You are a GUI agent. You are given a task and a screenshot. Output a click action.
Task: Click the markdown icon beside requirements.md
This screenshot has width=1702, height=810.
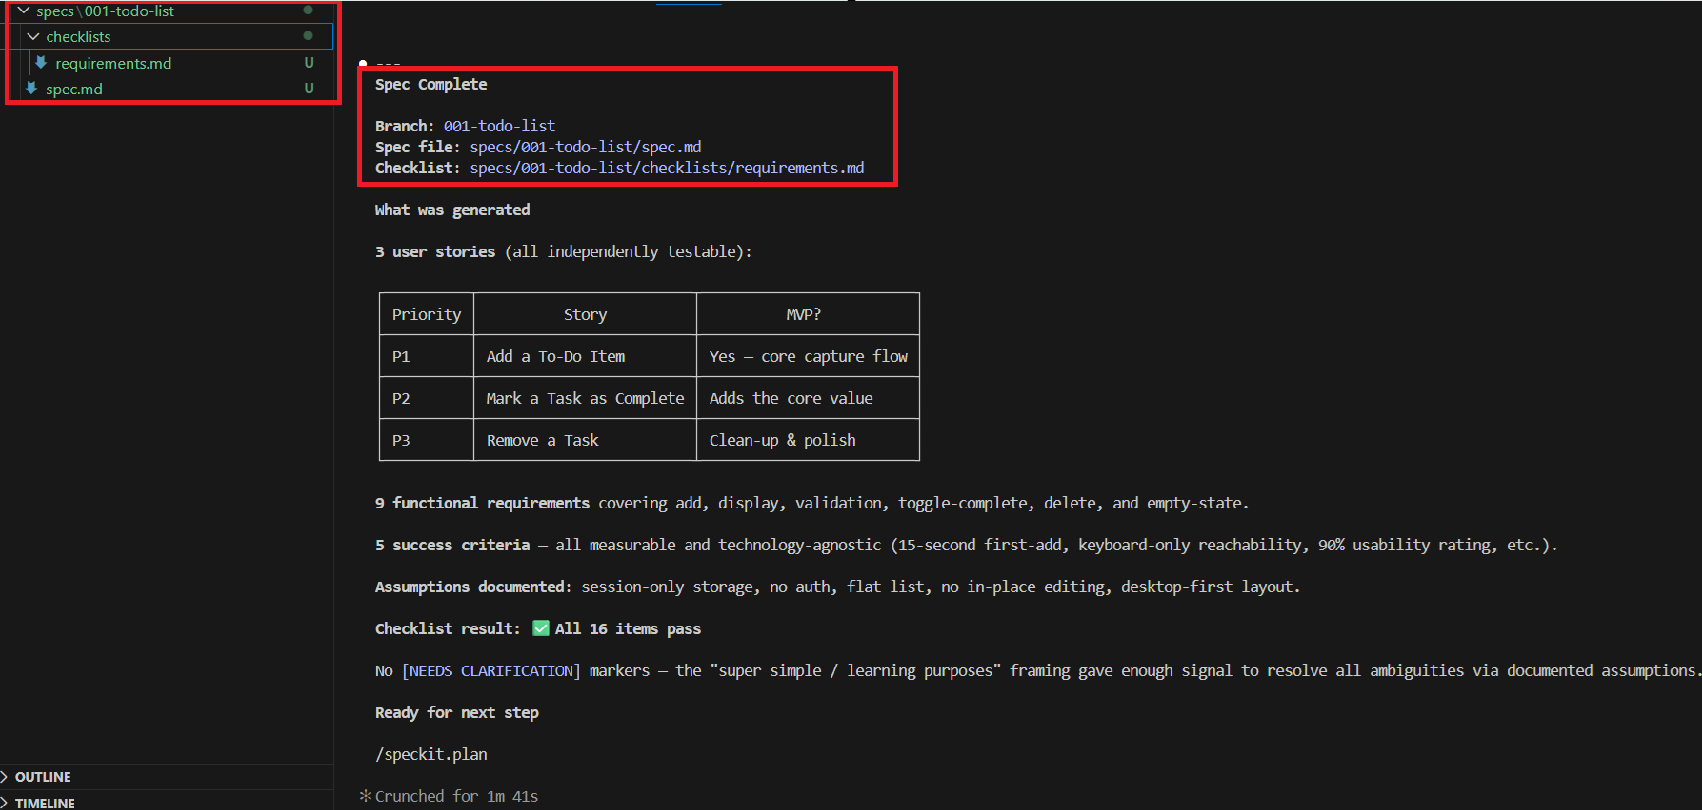point(41,63)
